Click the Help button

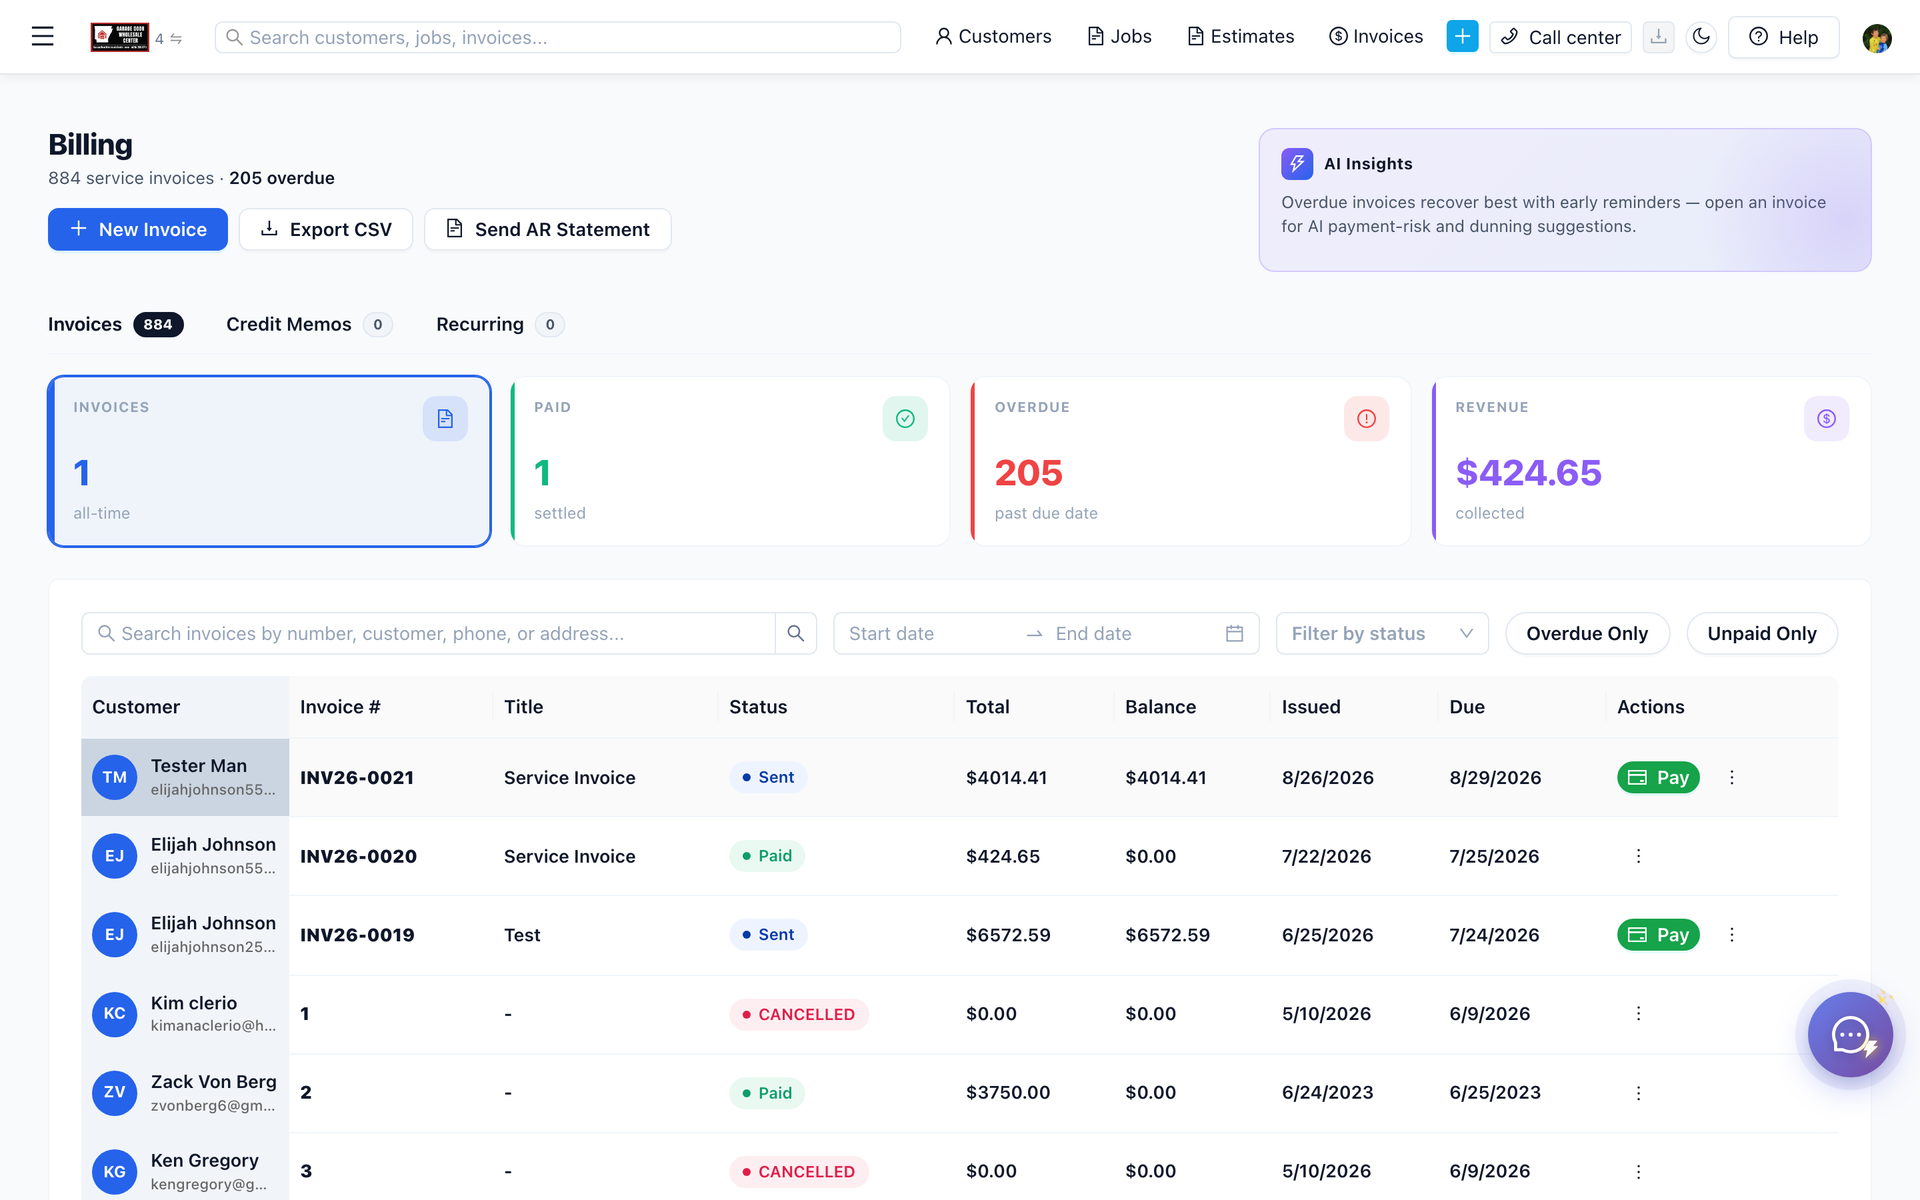click(1783, 37)
